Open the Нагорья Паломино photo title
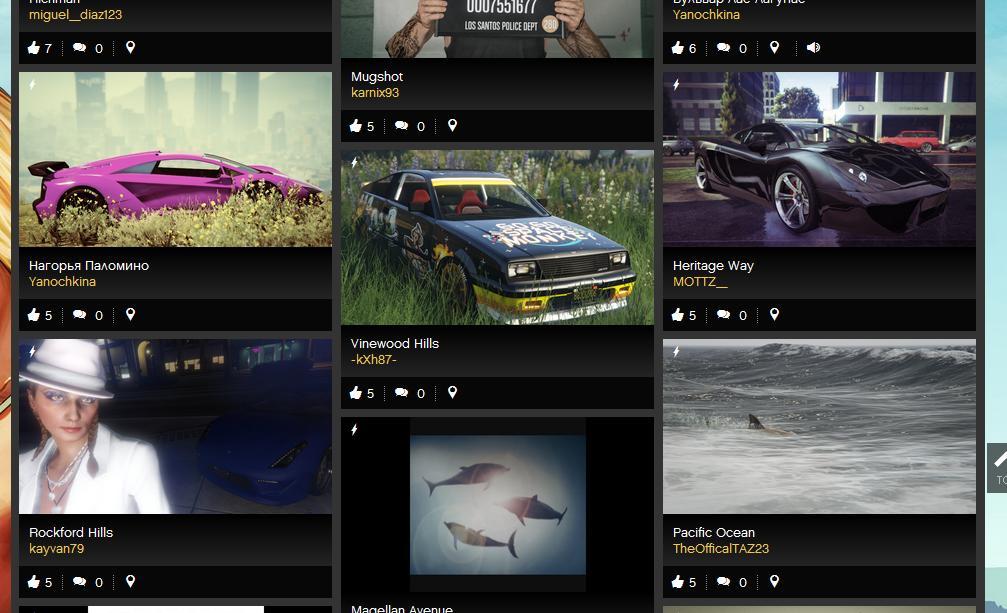This screenshot has height=613, width=1007. (x=89, y=265)
